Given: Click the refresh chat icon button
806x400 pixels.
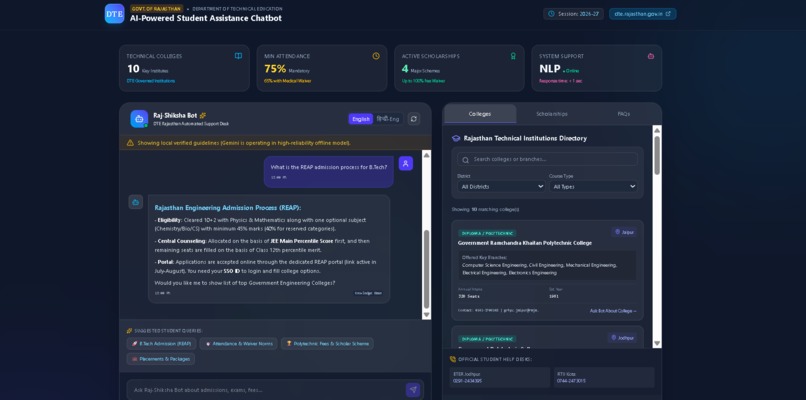Looking at the screenshot, I should pyautogui.click(x=414, y=119).
